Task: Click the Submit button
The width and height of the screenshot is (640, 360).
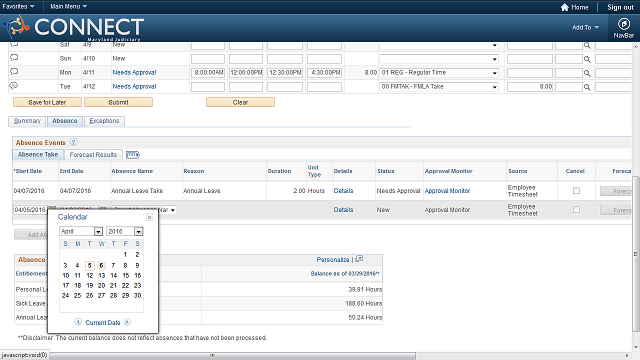Action: [118, 102]
